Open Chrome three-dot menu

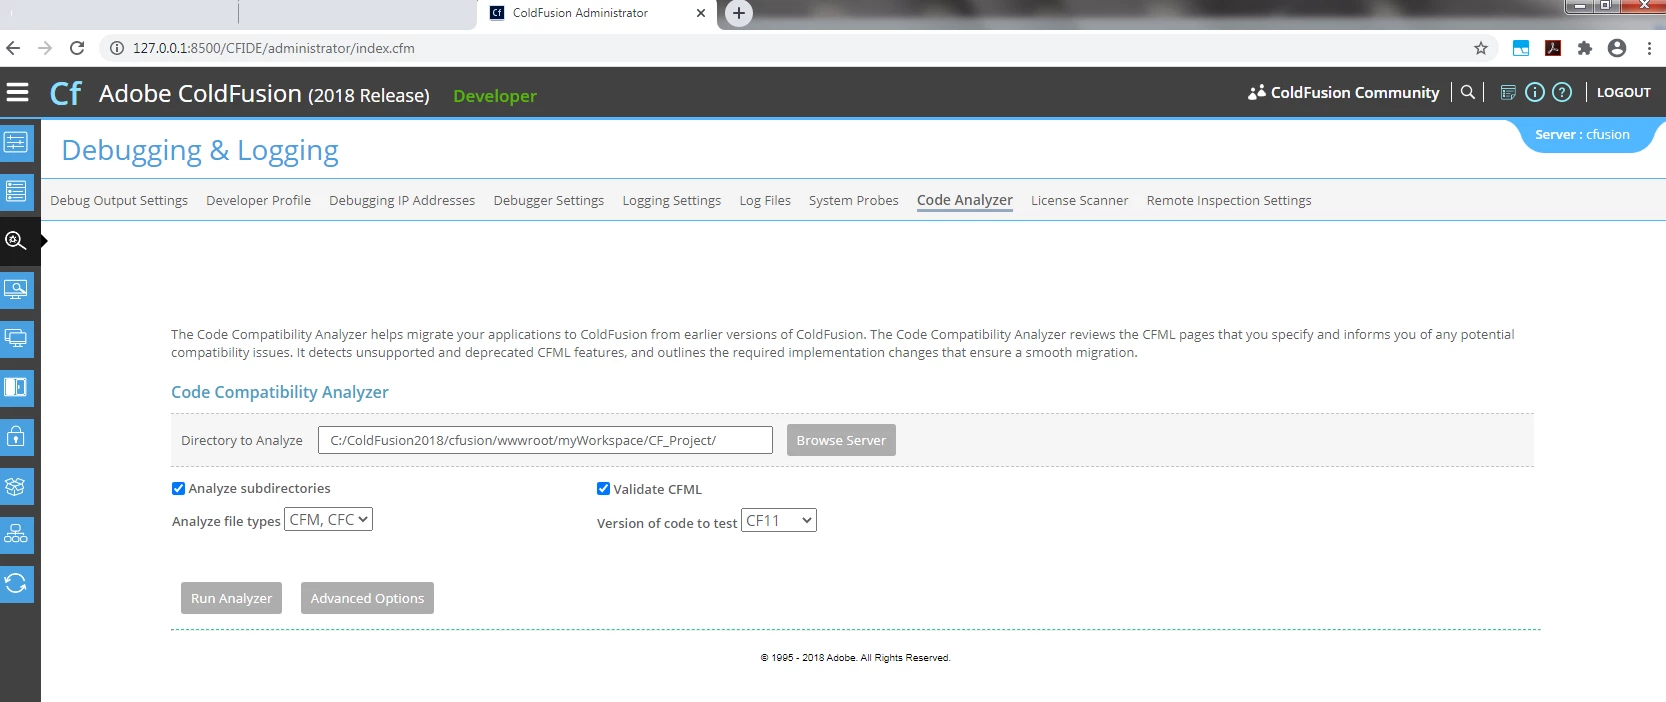pos(1649,48)
